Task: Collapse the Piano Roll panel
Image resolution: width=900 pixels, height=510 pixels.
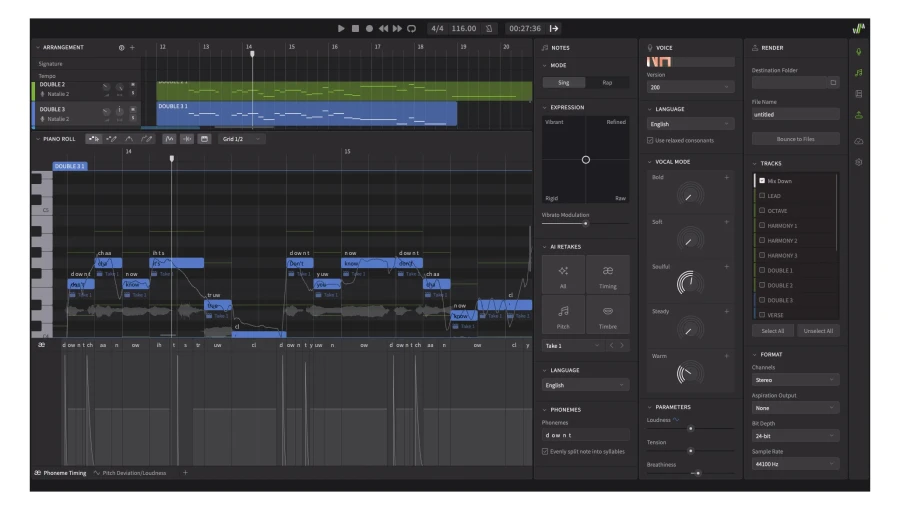Action: 38,139
